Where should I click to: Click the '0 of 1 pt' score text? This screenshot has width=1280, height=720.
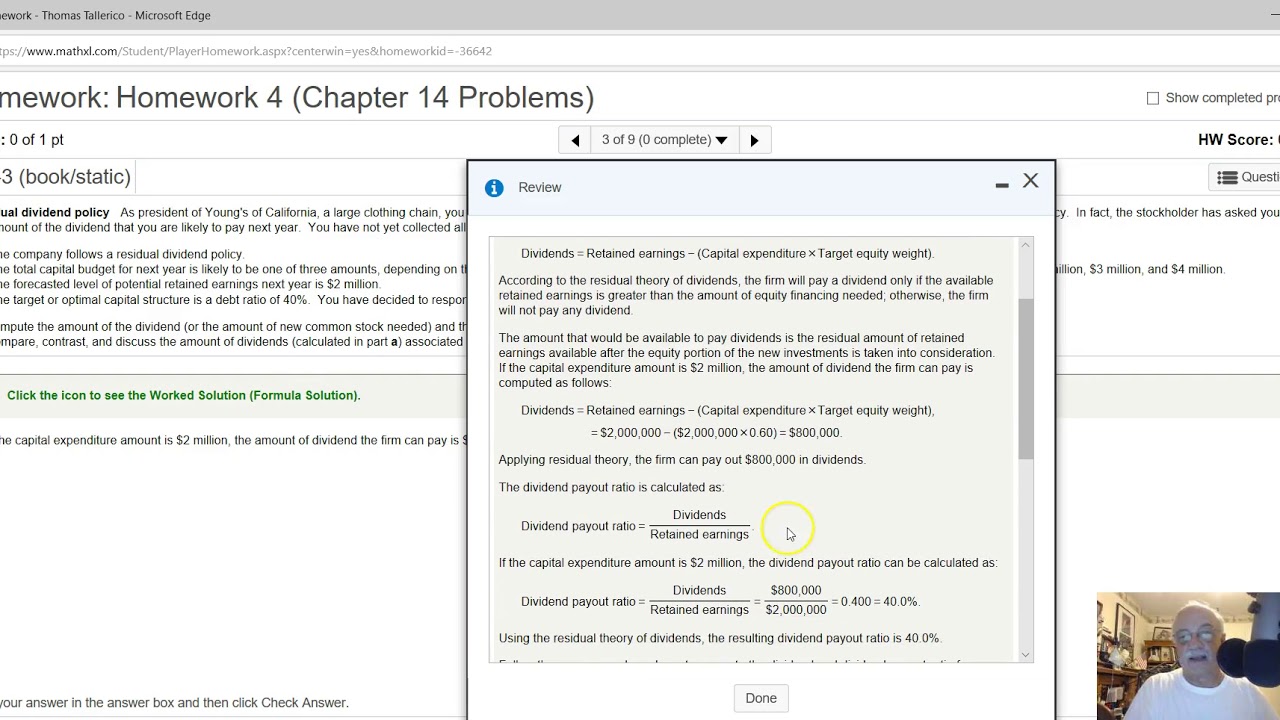click(36, 140)
